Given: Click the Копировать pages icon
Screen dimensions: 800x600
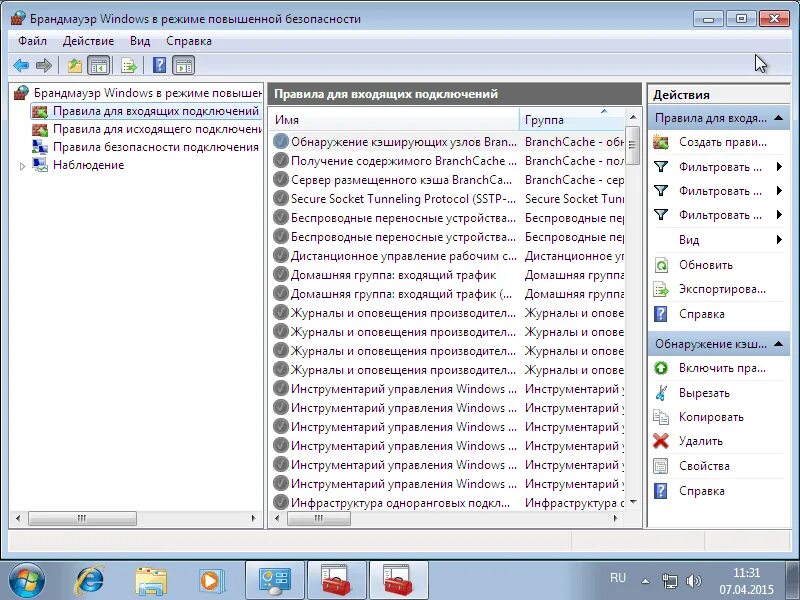Looking at the screenshot, I should 661,417.
